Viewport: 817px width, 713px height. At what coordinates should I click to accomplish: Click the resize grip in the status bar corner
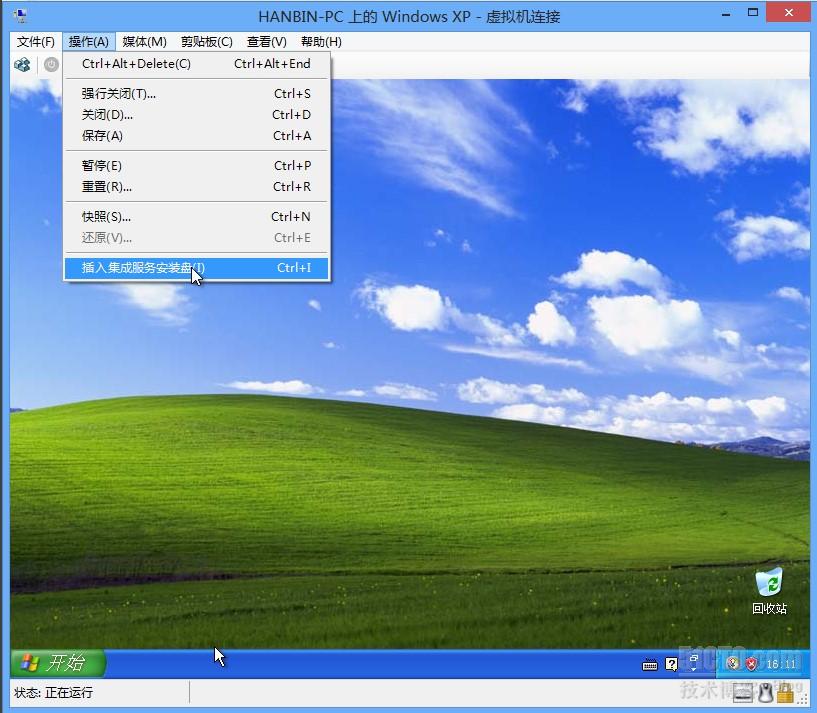pos(802,699)
